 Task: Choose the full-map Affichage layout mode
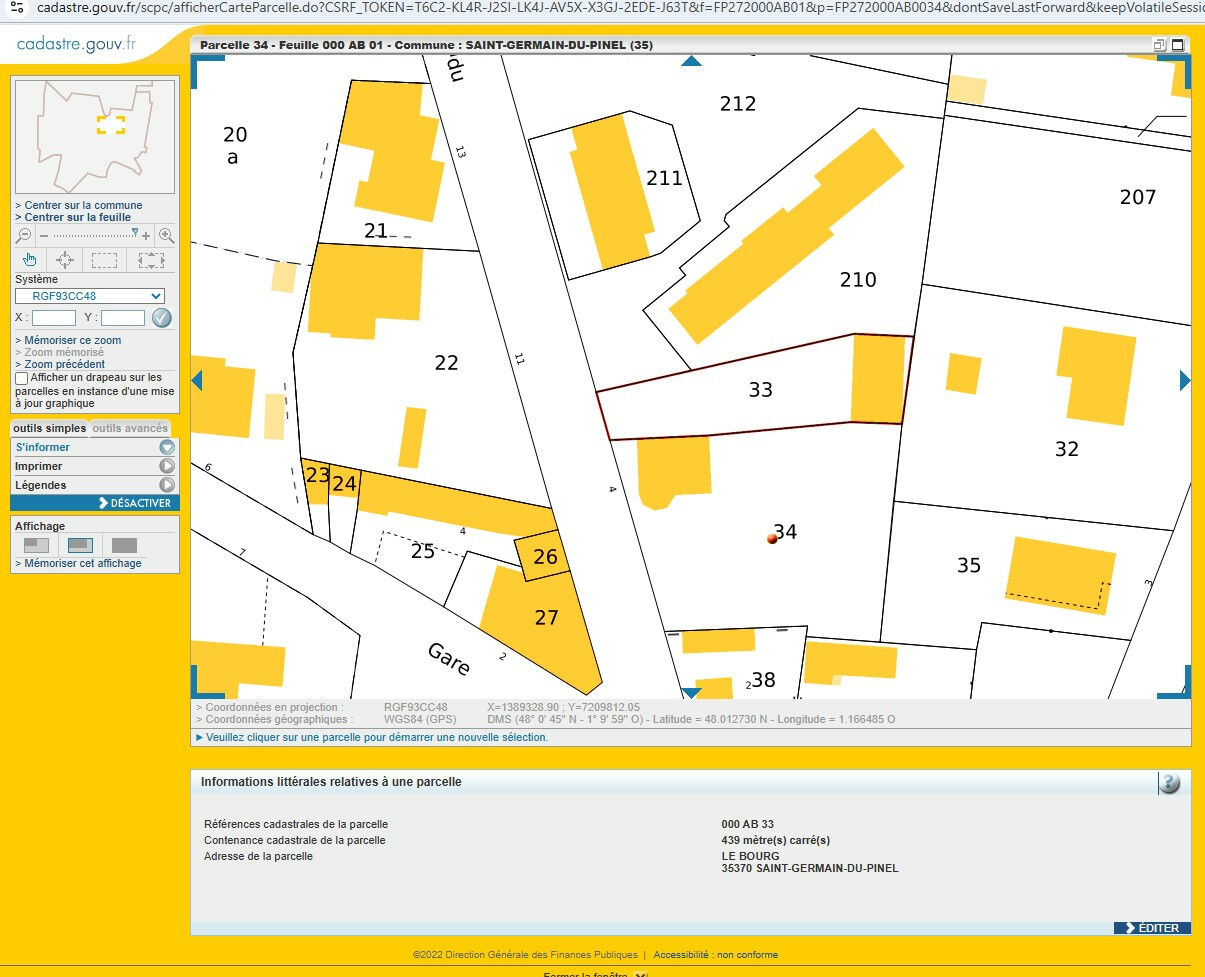[x=124, y=545]
